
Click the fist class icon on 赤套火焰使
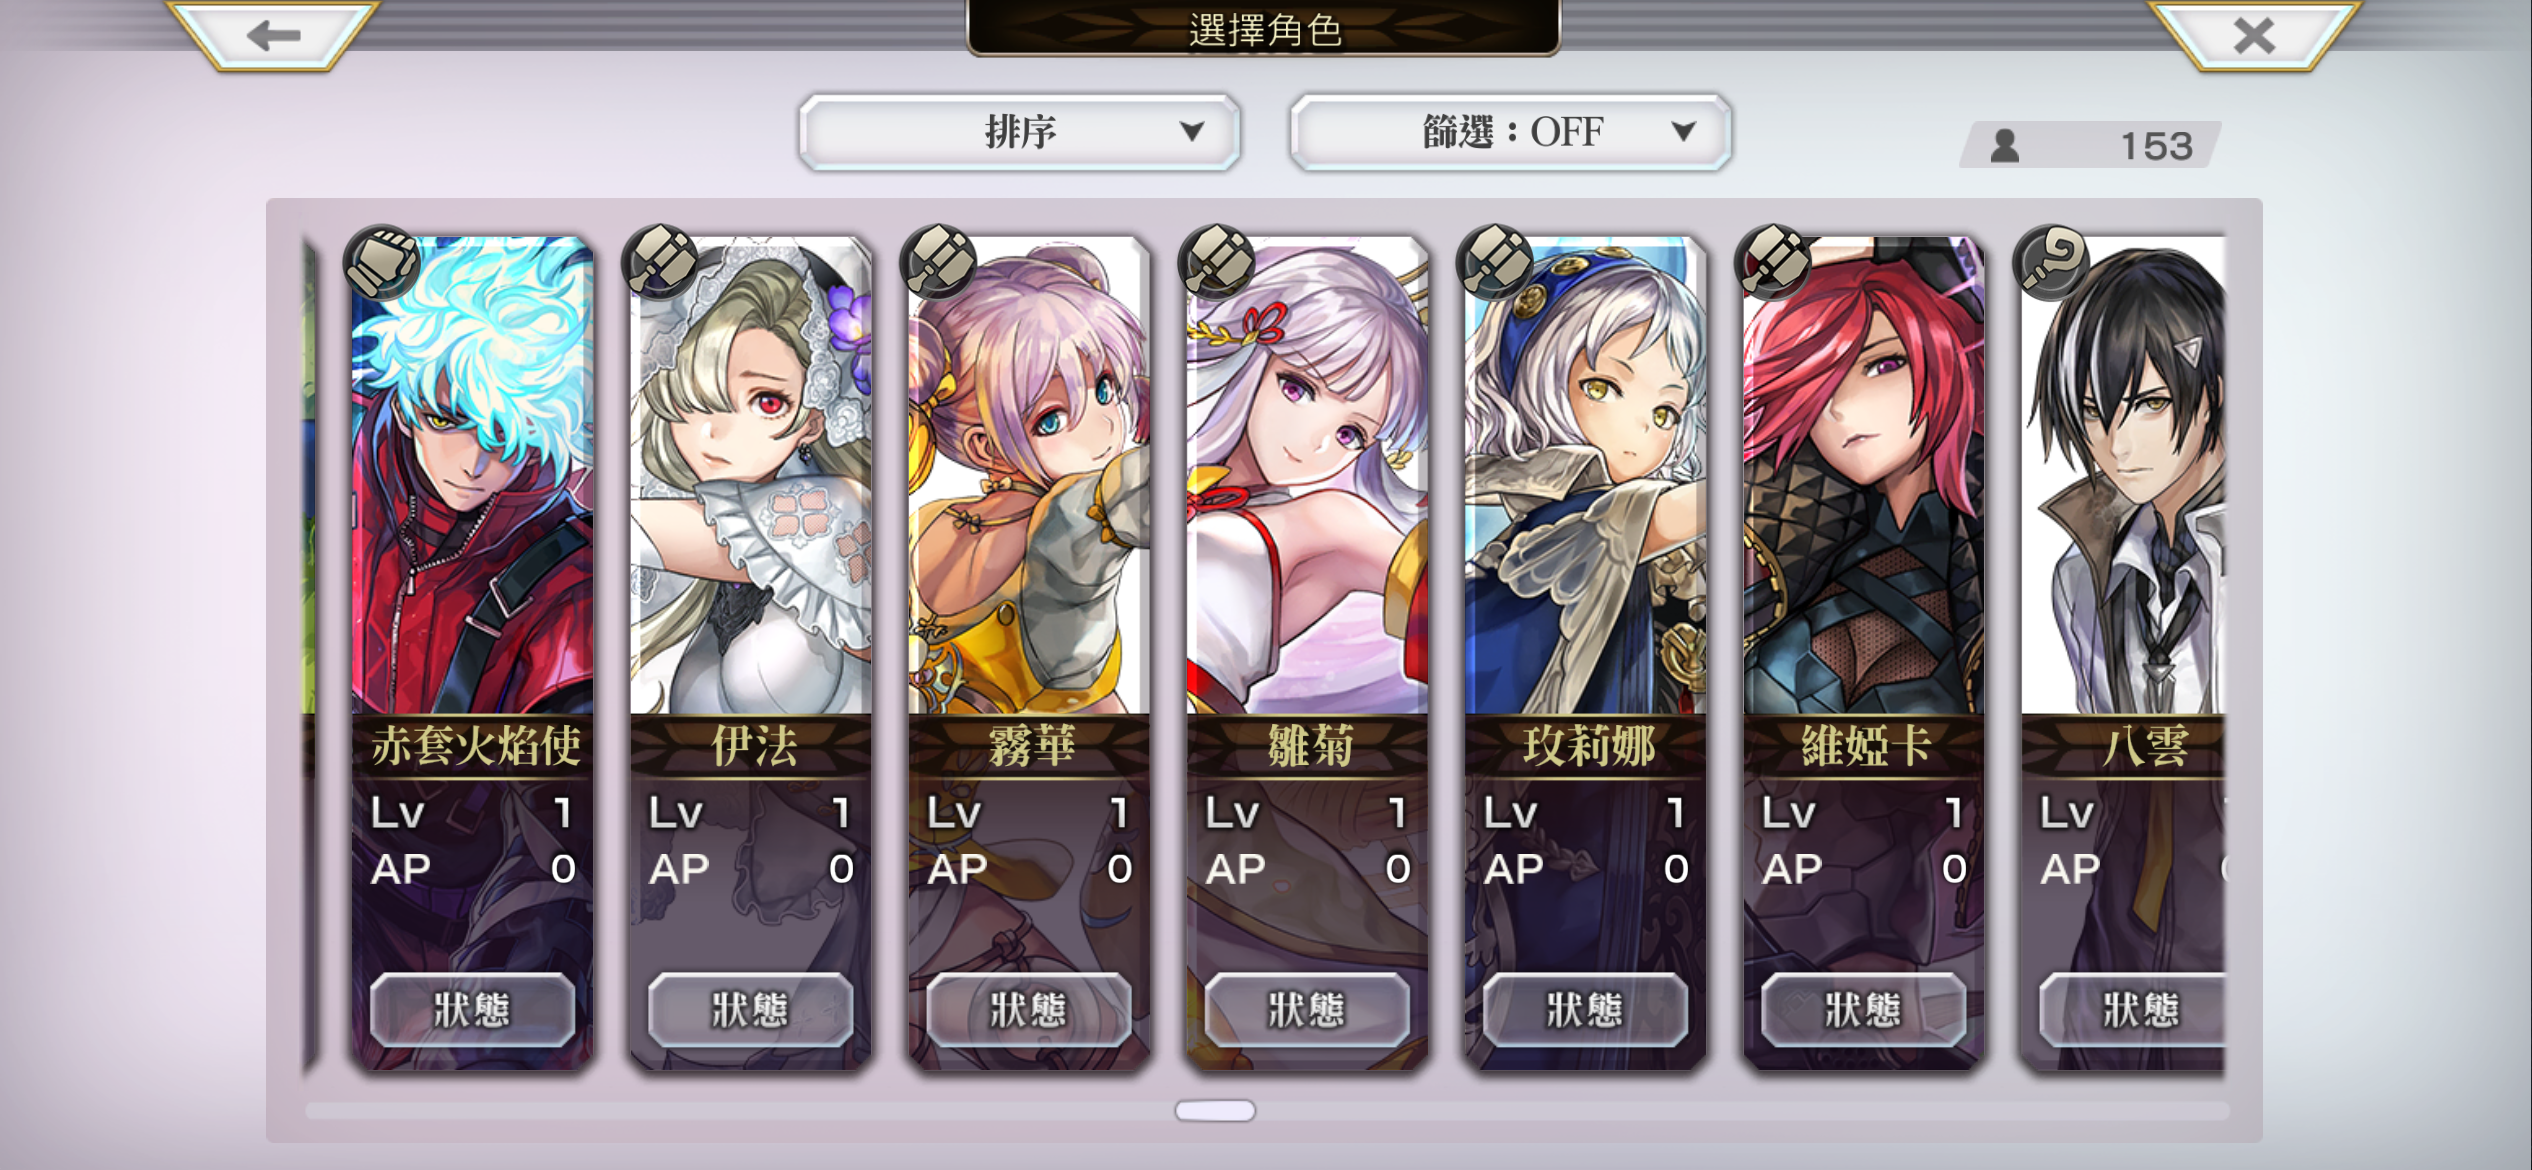[381, 263]
